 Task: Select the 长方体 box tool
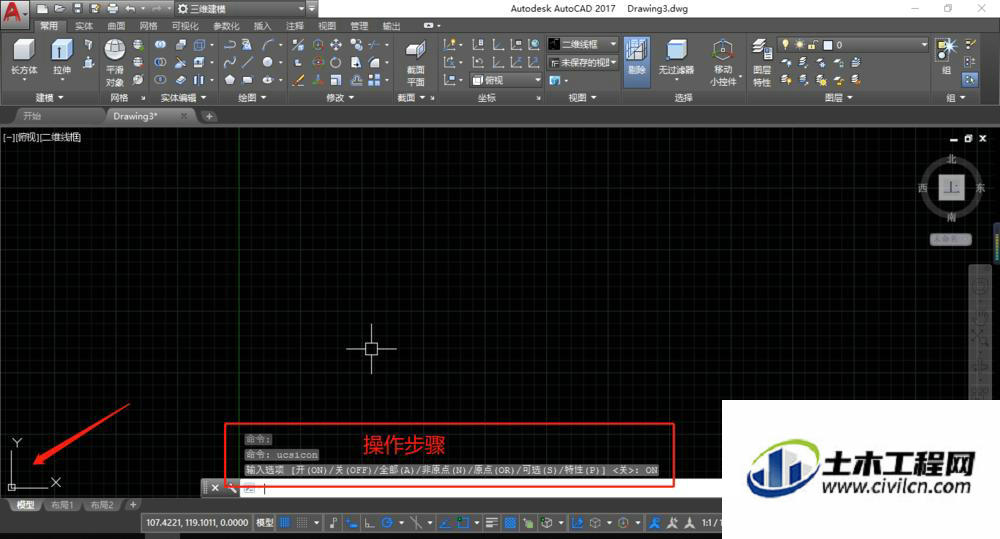tap(24, 57)
